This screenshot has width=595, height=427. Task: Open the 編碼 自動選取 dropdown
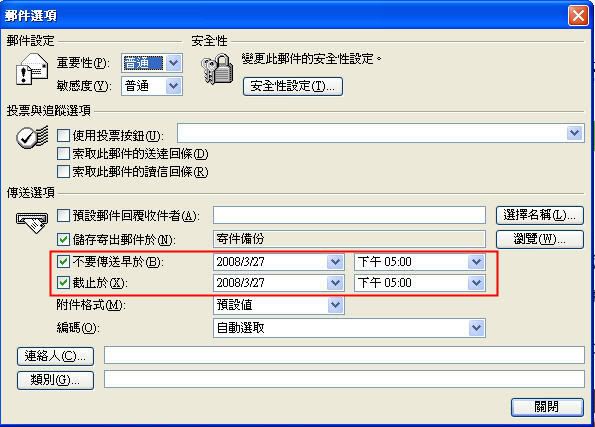476,328
